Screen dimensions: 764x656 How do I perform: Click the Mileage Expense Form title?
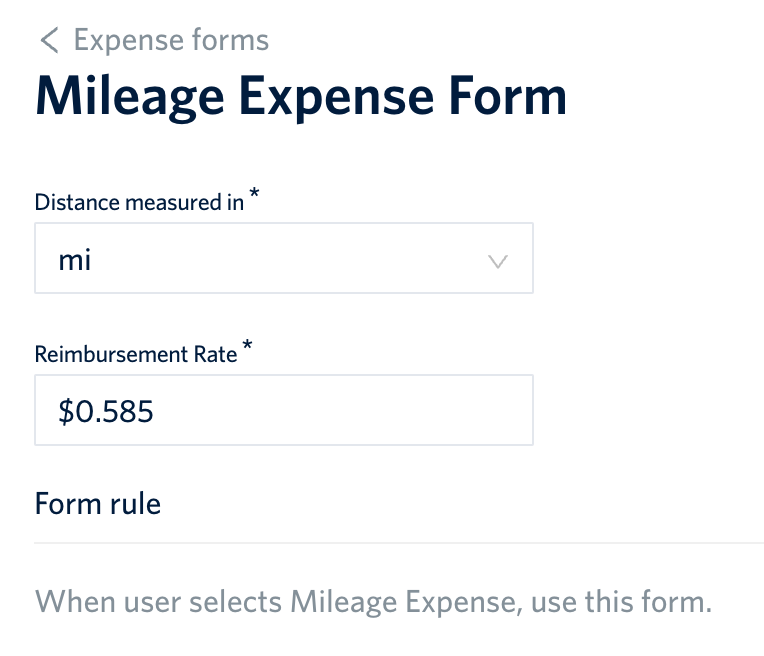301,97
